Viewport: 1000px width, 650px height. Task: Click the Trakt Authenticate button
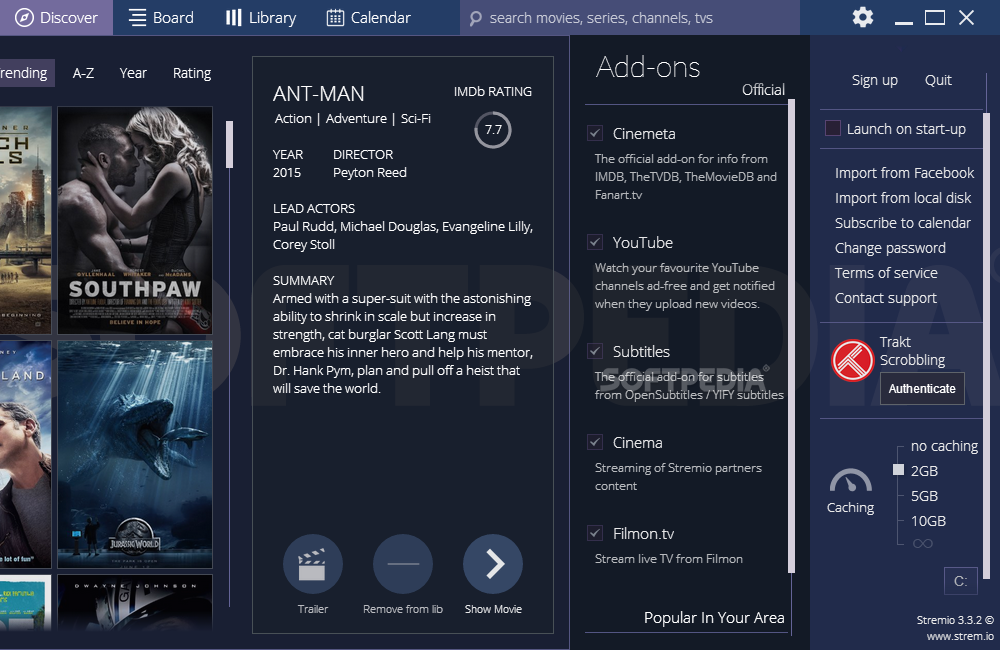[x=922, y=388]
